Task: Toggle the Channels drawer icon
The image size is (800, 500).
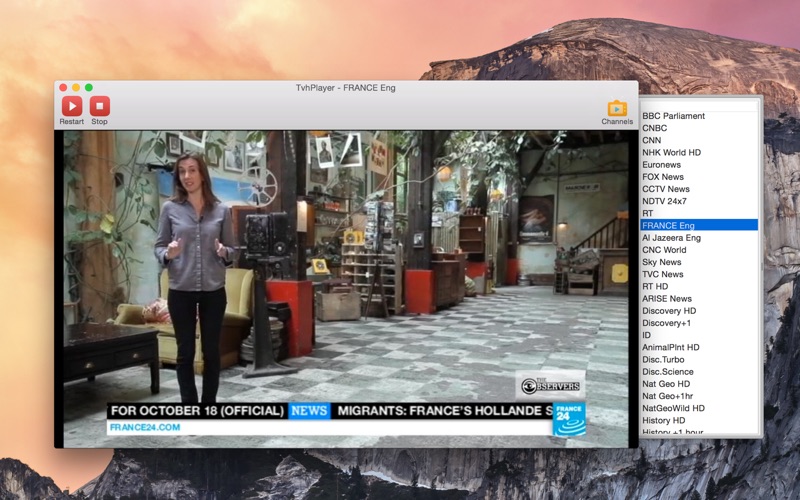Action: tap(617, 108)
